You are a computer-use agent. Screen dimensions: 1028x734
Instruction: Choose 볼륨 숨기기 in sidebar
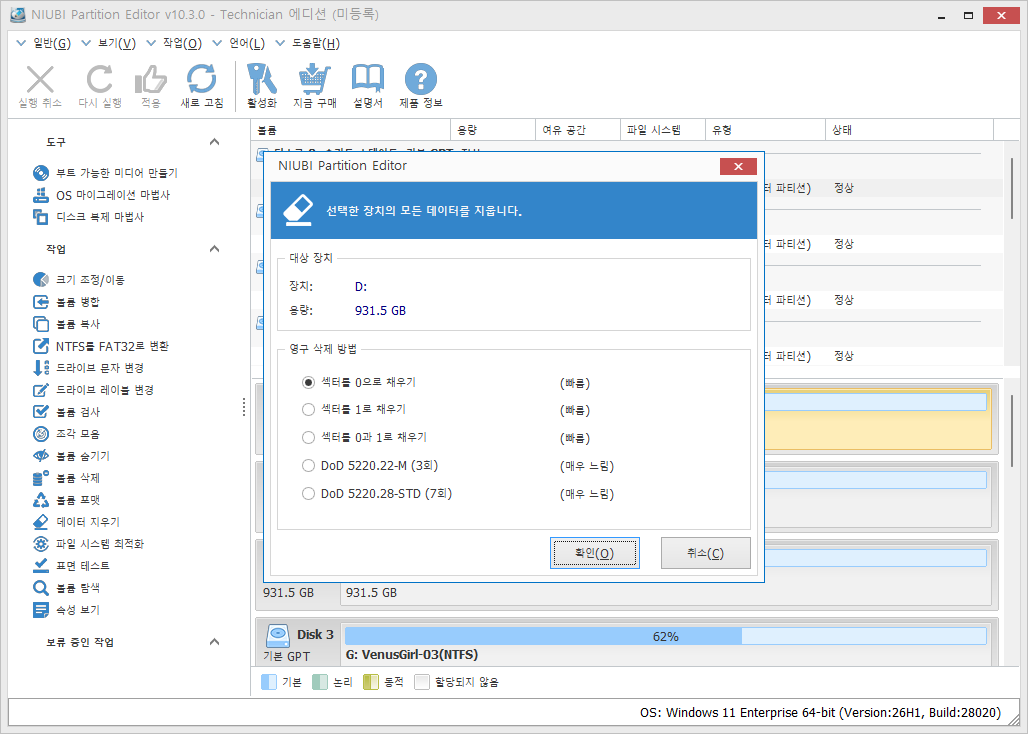[x=71, y=456]
